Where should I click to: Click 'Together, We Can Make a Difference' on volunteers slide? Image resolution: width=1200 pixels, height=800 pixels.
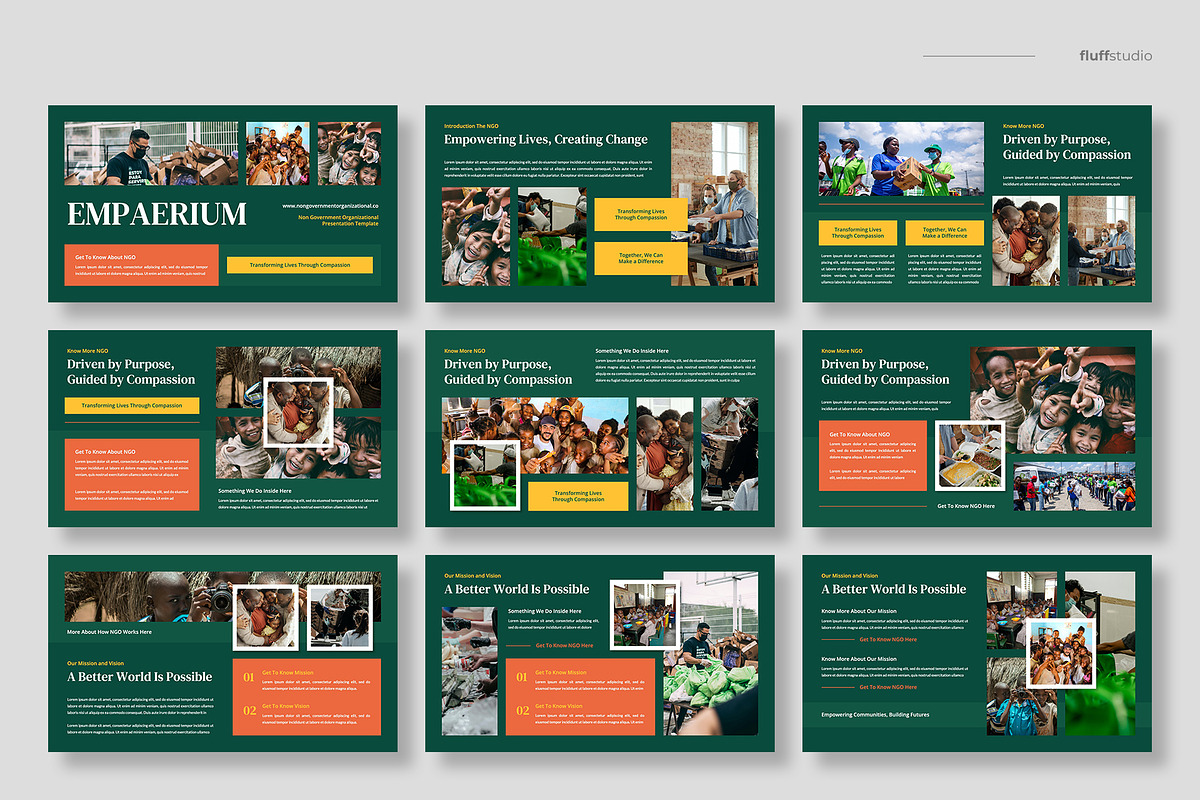945,233
